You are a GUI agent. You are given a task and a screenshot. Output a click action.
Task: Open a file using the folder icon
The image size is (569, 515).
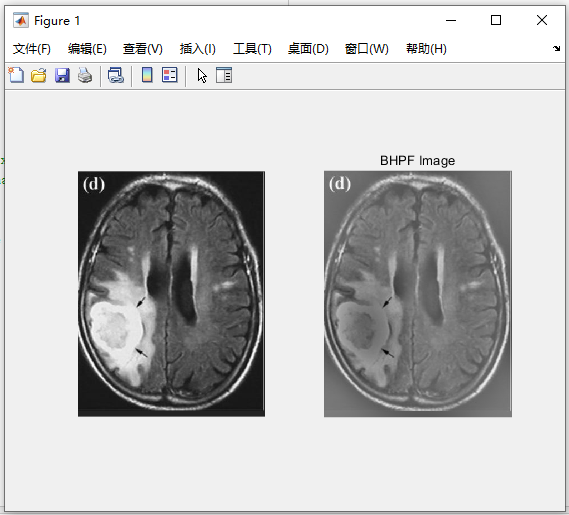39,75
